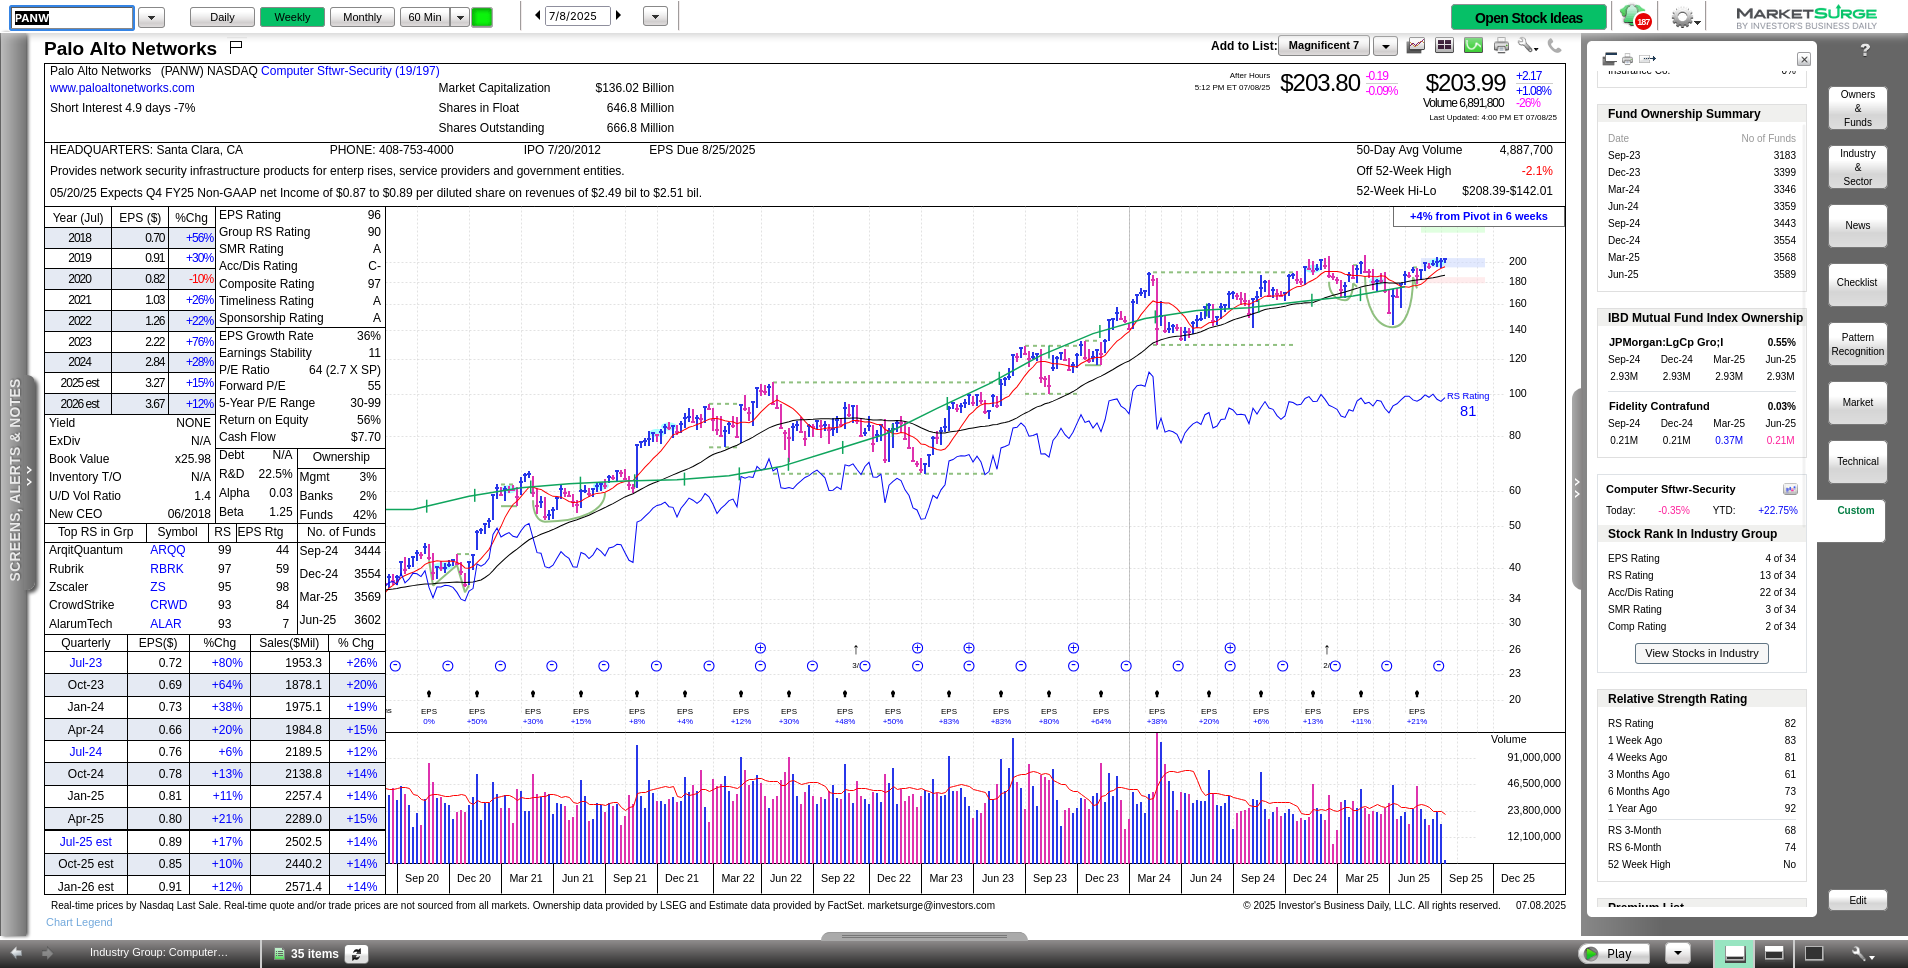Refresh the 35 items list
Viewport: 1908px width, 968px height.
[x=357, y=954]
